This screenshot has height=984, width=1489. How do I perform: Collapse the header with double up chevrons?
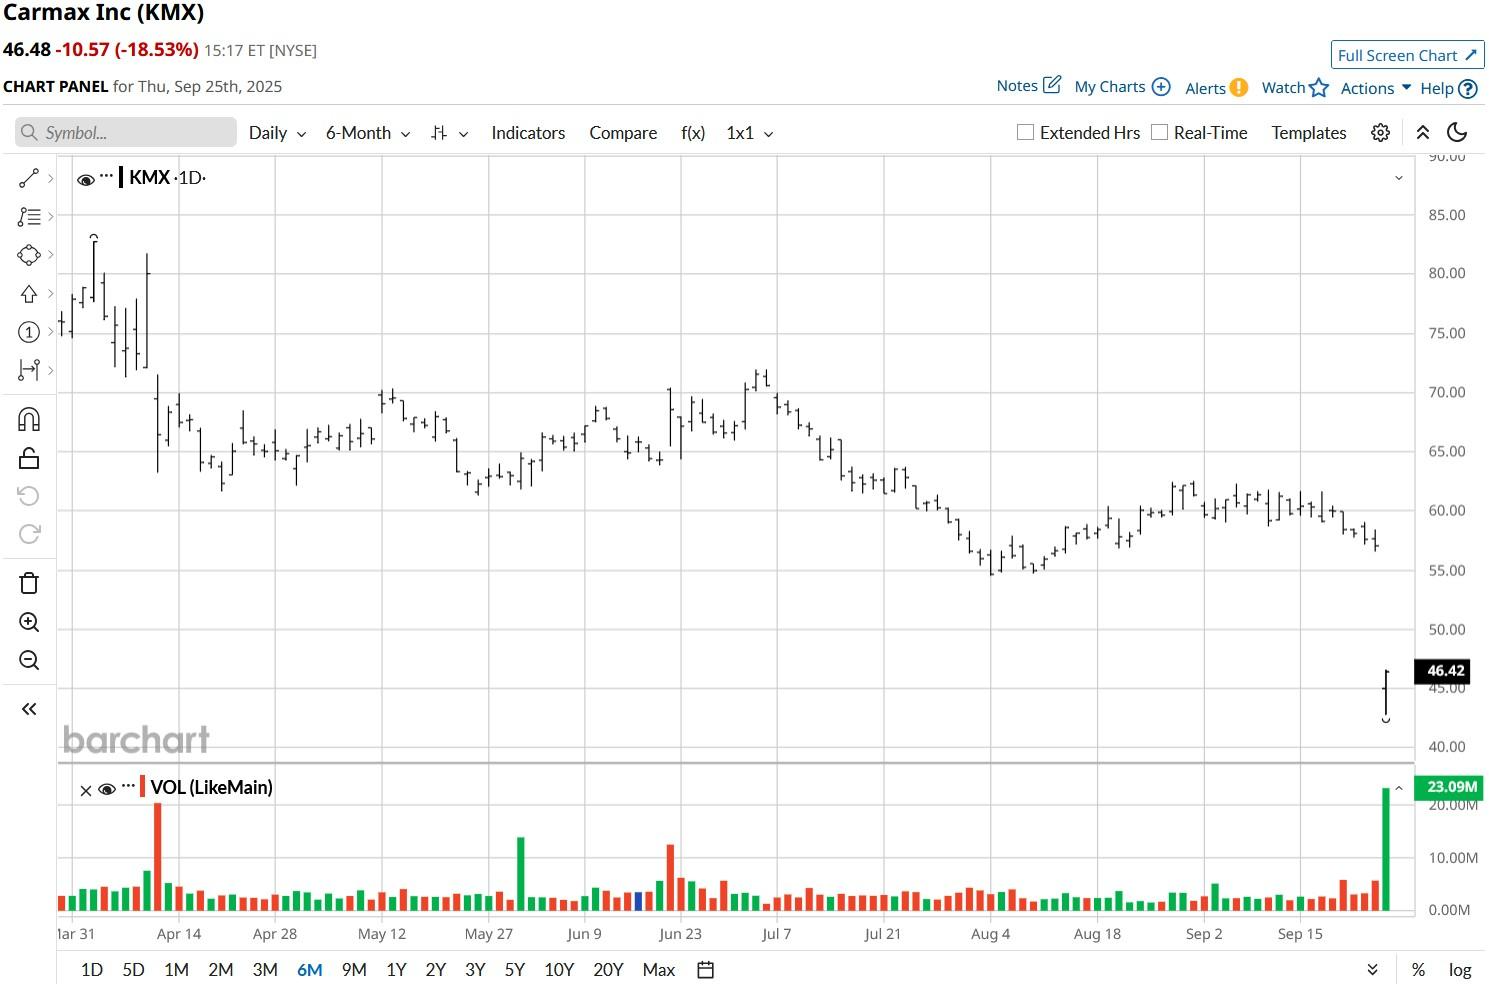(1423, 133)
